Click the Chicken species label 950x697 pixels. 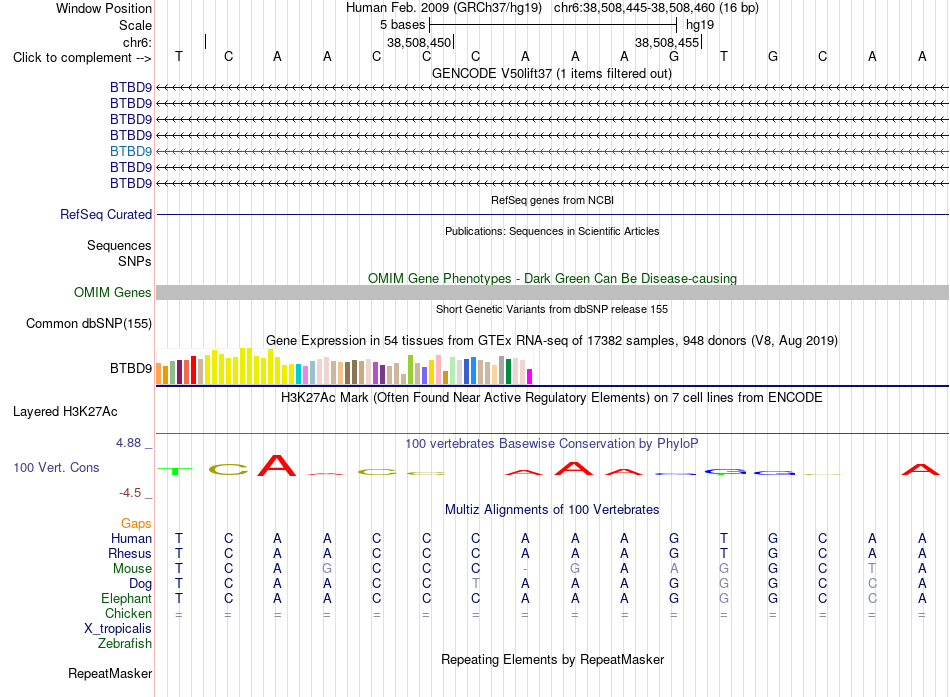128,613
